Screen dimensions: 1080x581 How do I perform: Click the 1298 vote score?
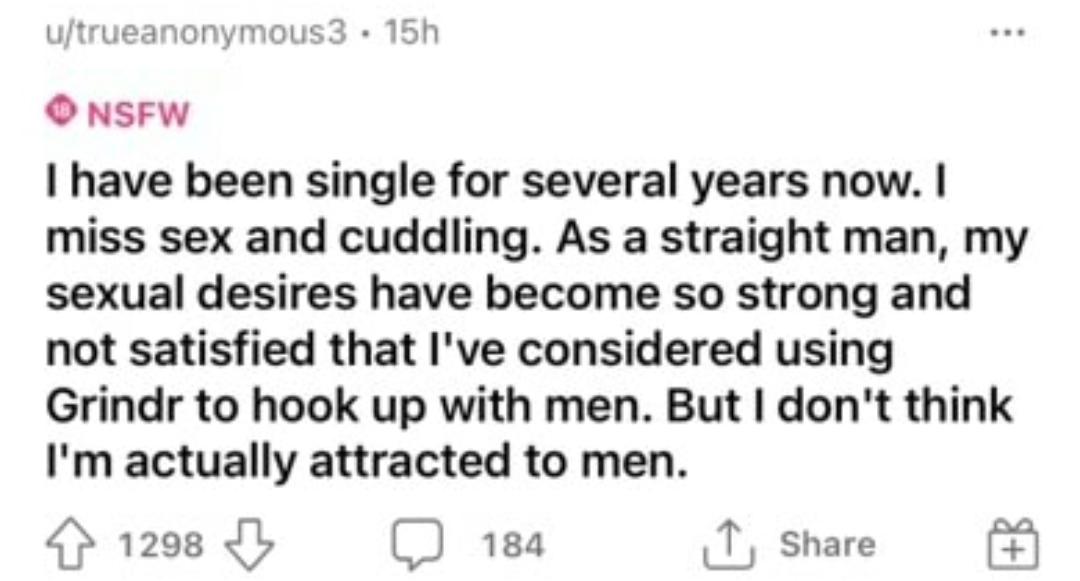click(x=161, y=545)
